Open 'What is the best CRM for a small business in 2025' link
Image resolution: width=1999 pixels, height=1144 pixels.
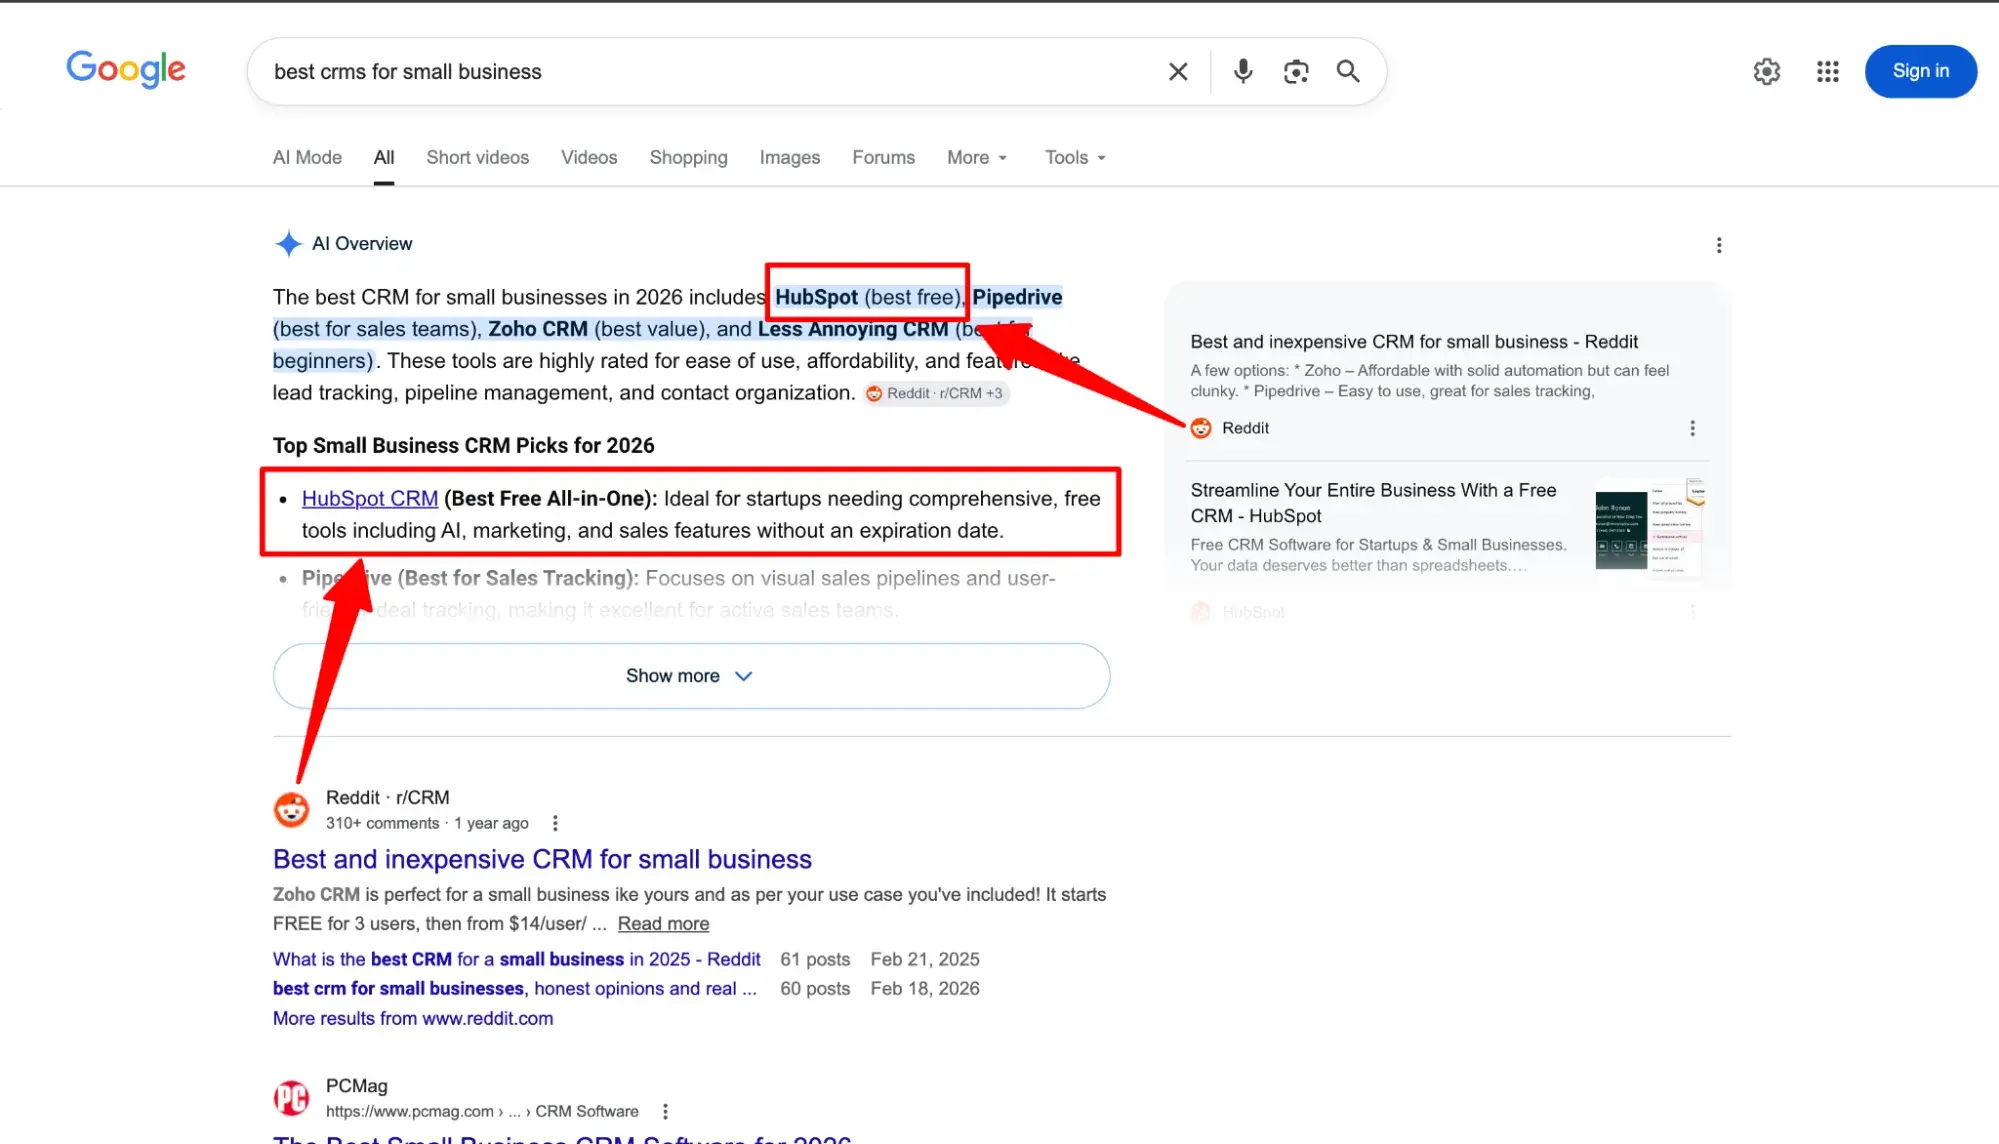point(516,959)
